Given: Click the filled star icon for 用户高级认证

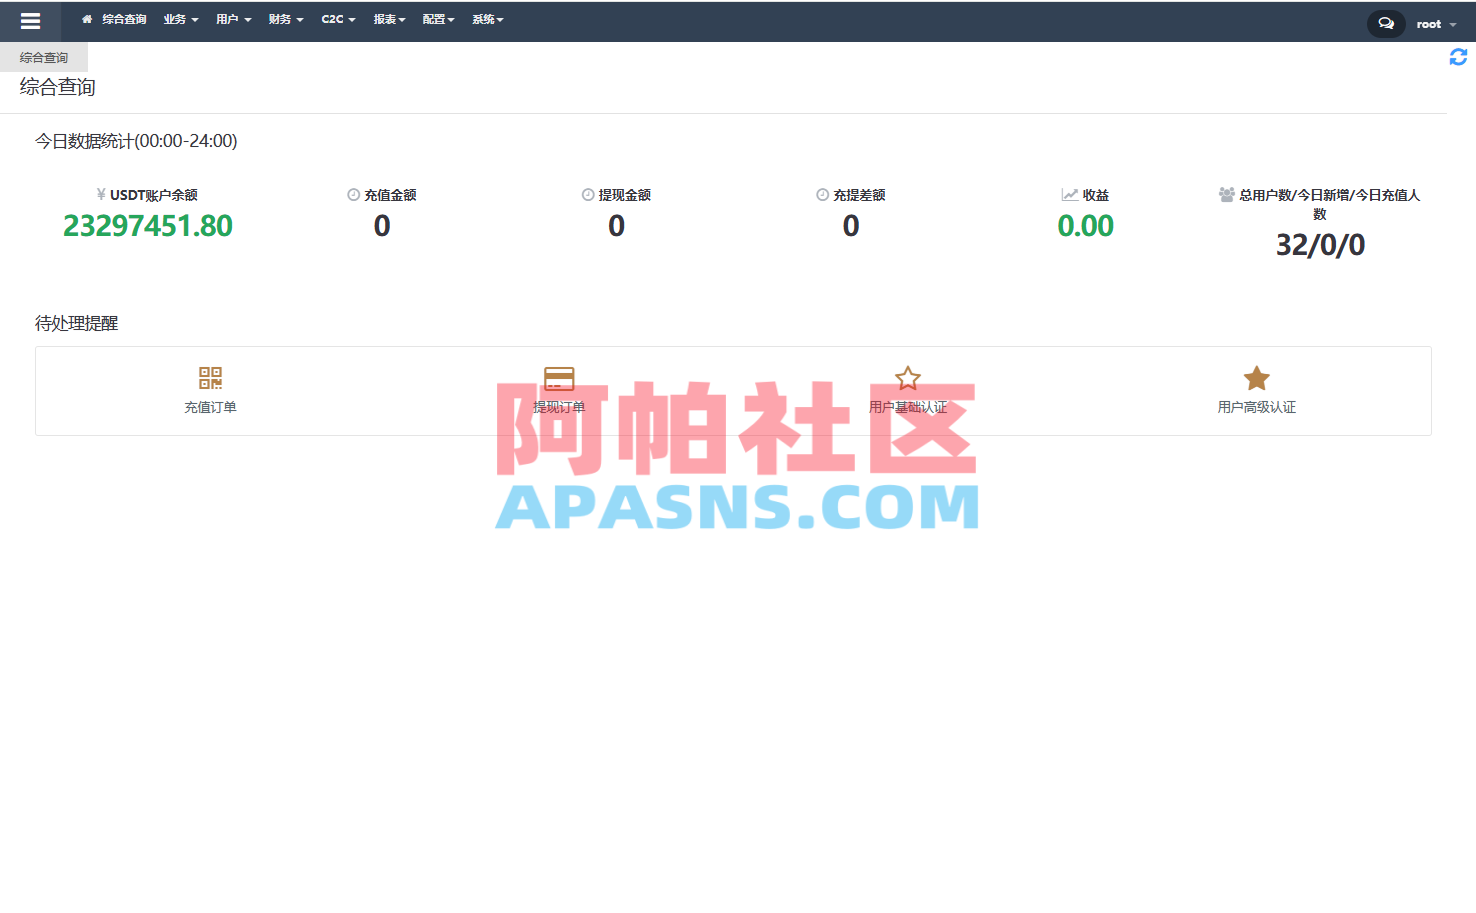Looking at the screenshot, I should point(1256,378).
